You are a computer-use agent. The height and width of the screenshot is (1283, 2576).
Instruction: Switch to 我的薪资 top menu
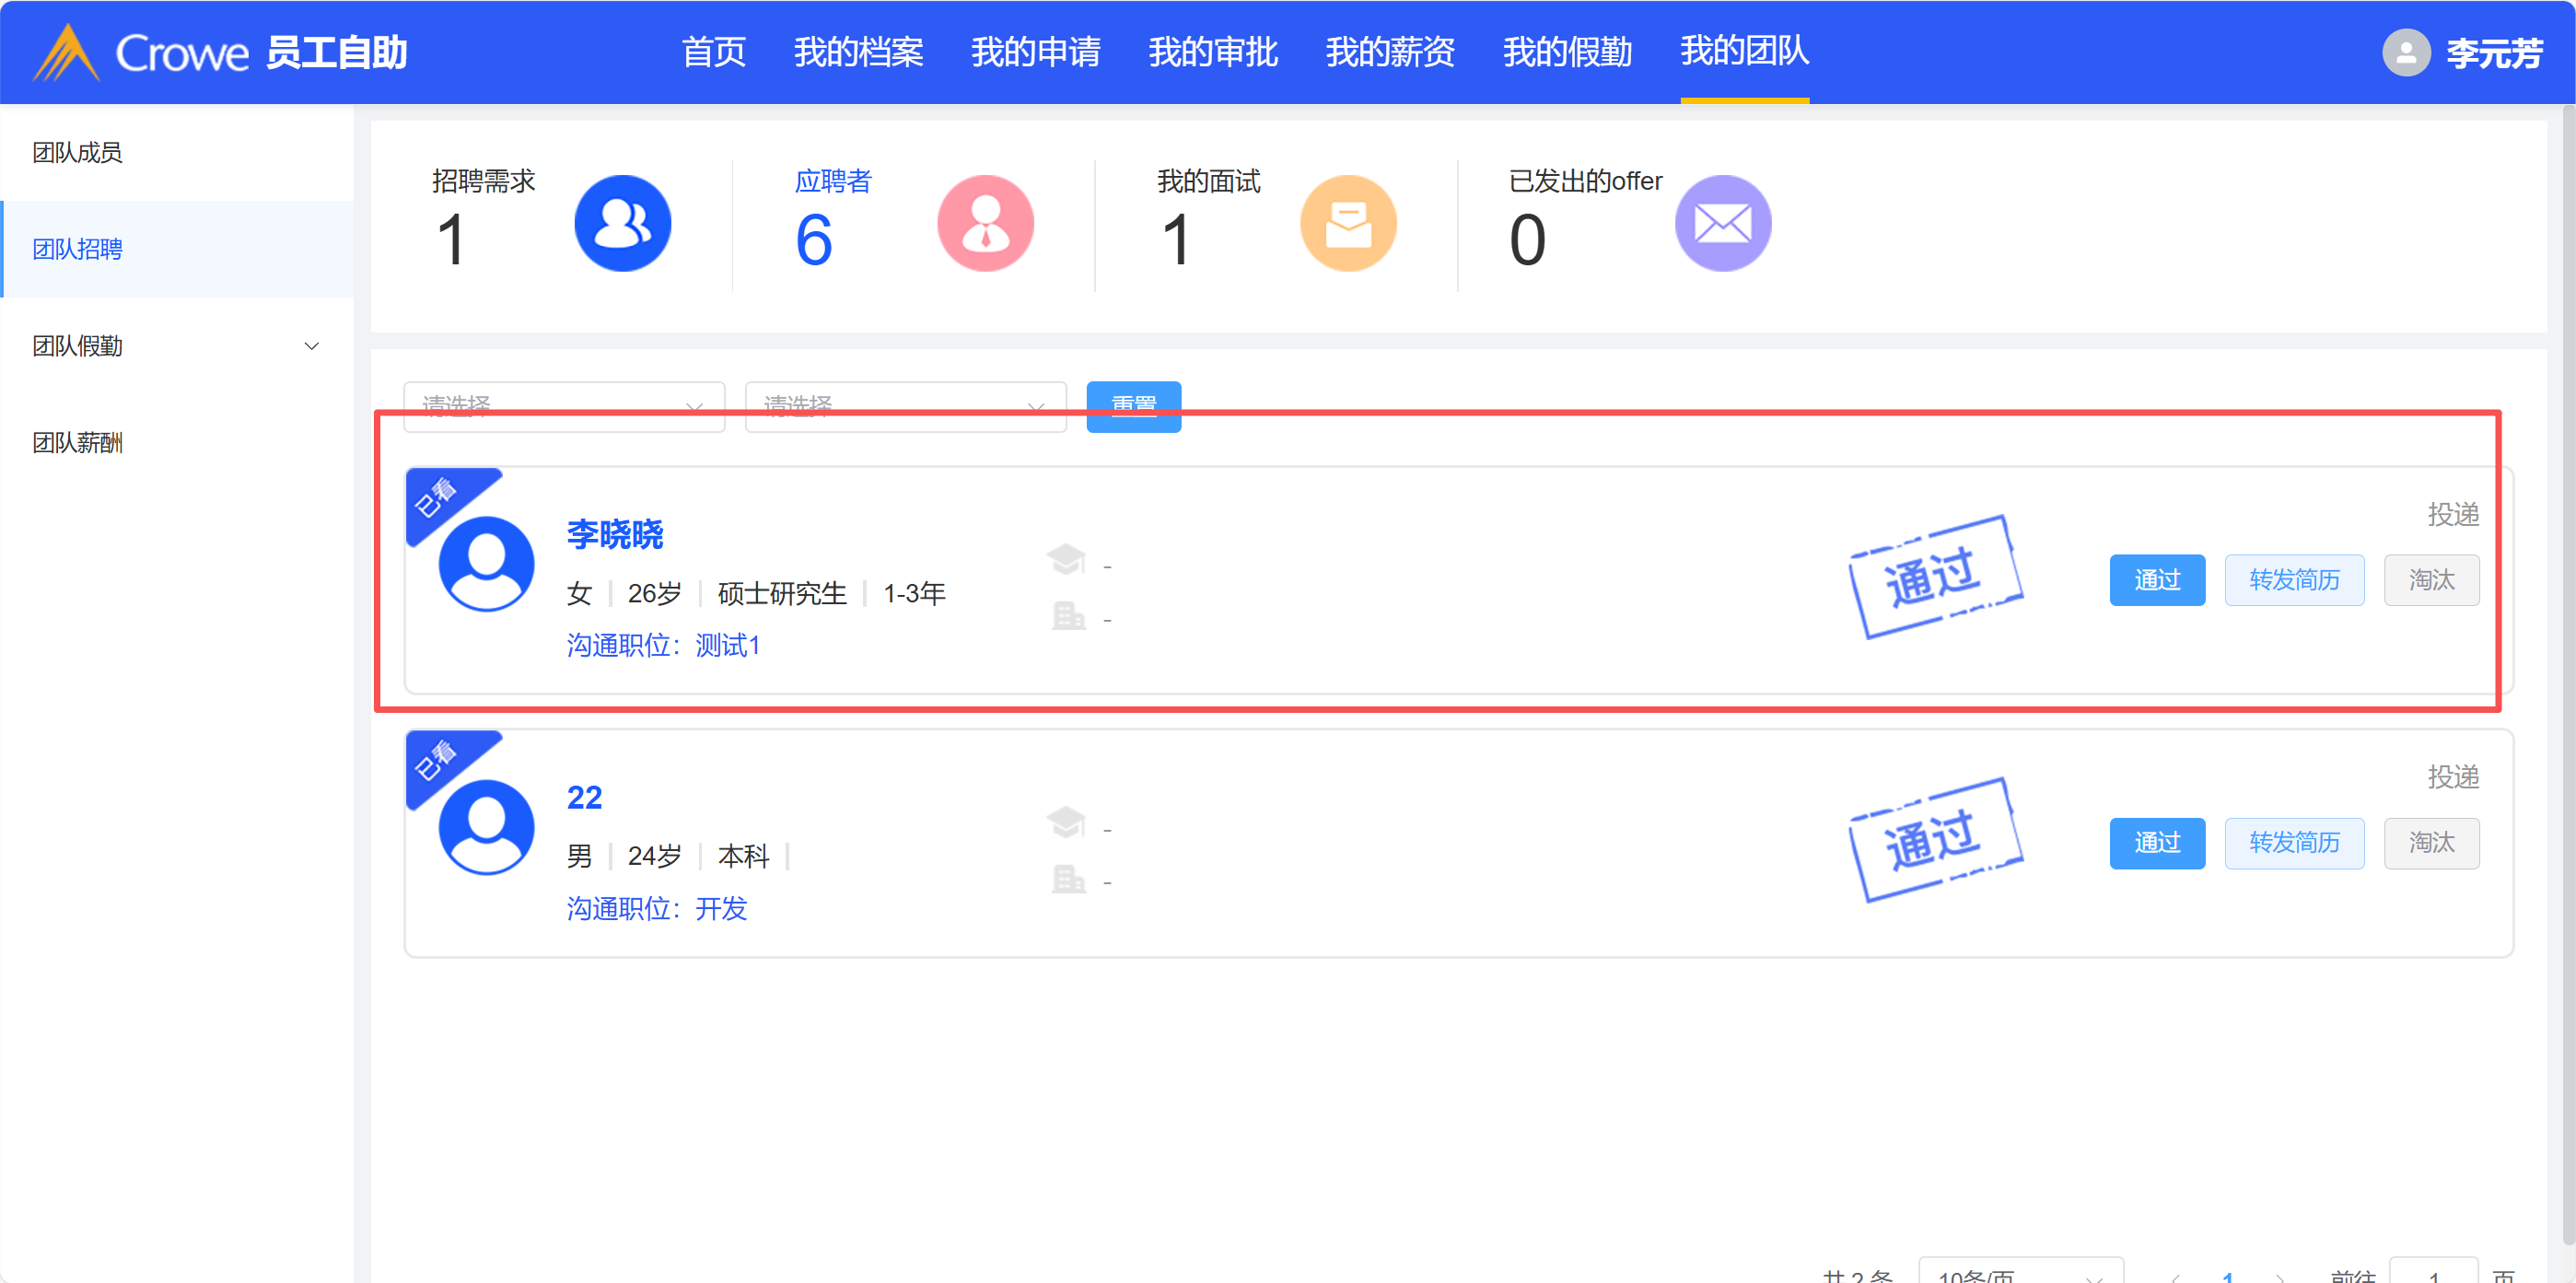pyautogui.click(x=1390, y=52)
